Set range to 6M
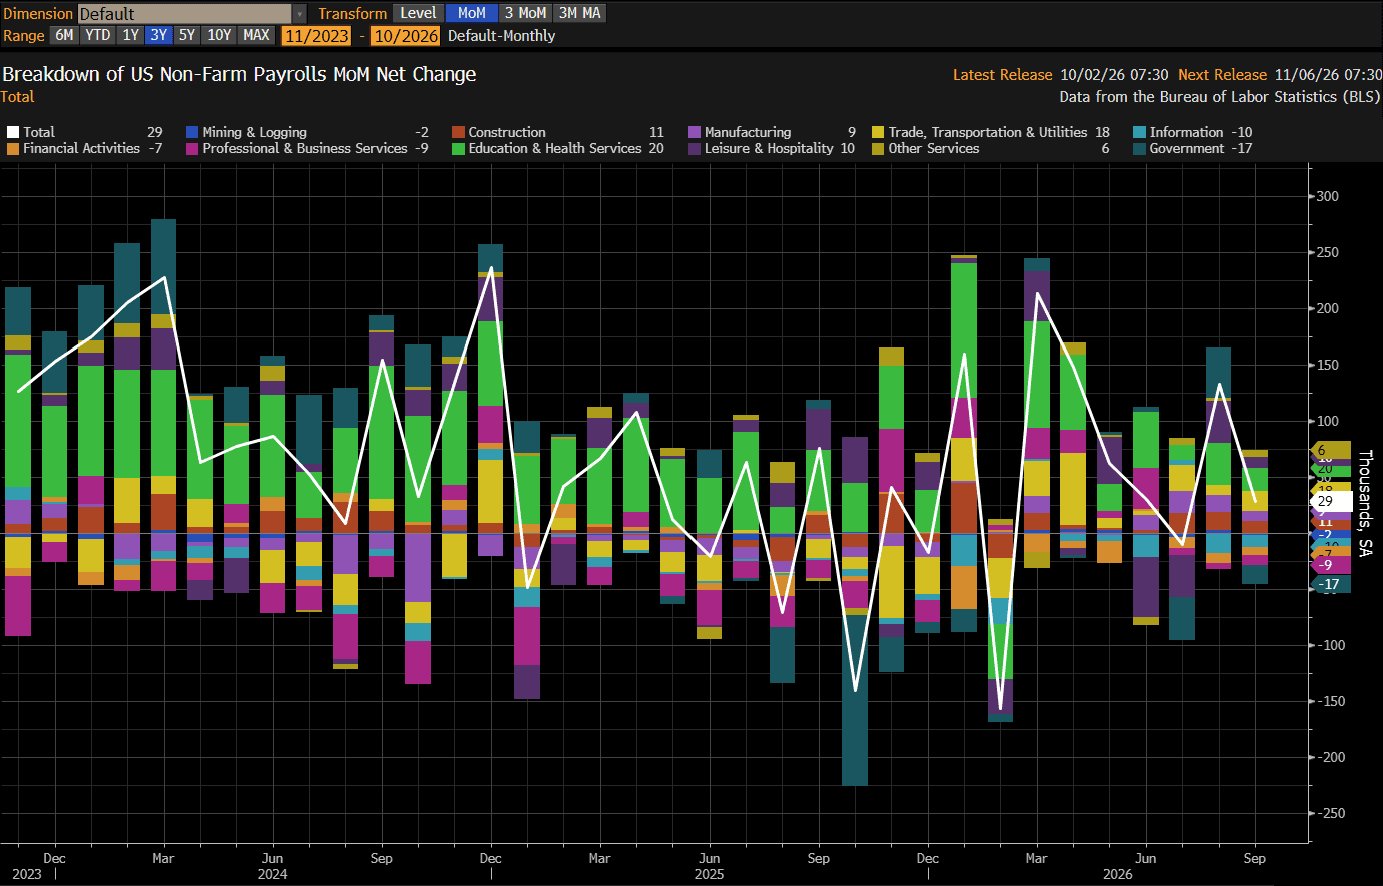Screen dimensions: 1383x886 coord(64,35)
